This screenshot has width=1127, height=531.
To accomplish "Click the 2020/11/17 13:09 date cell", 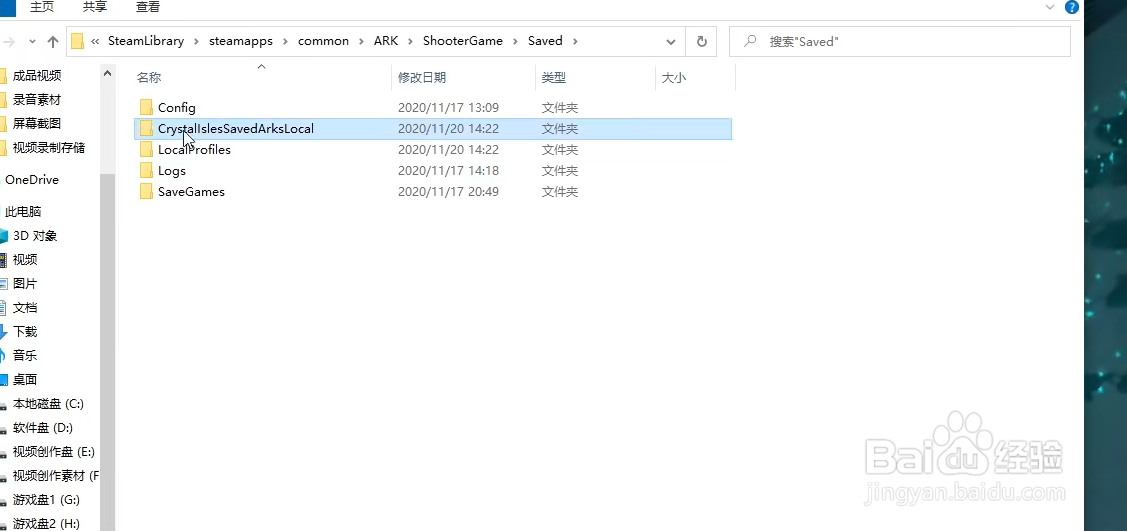I will [x=448, y=108].
